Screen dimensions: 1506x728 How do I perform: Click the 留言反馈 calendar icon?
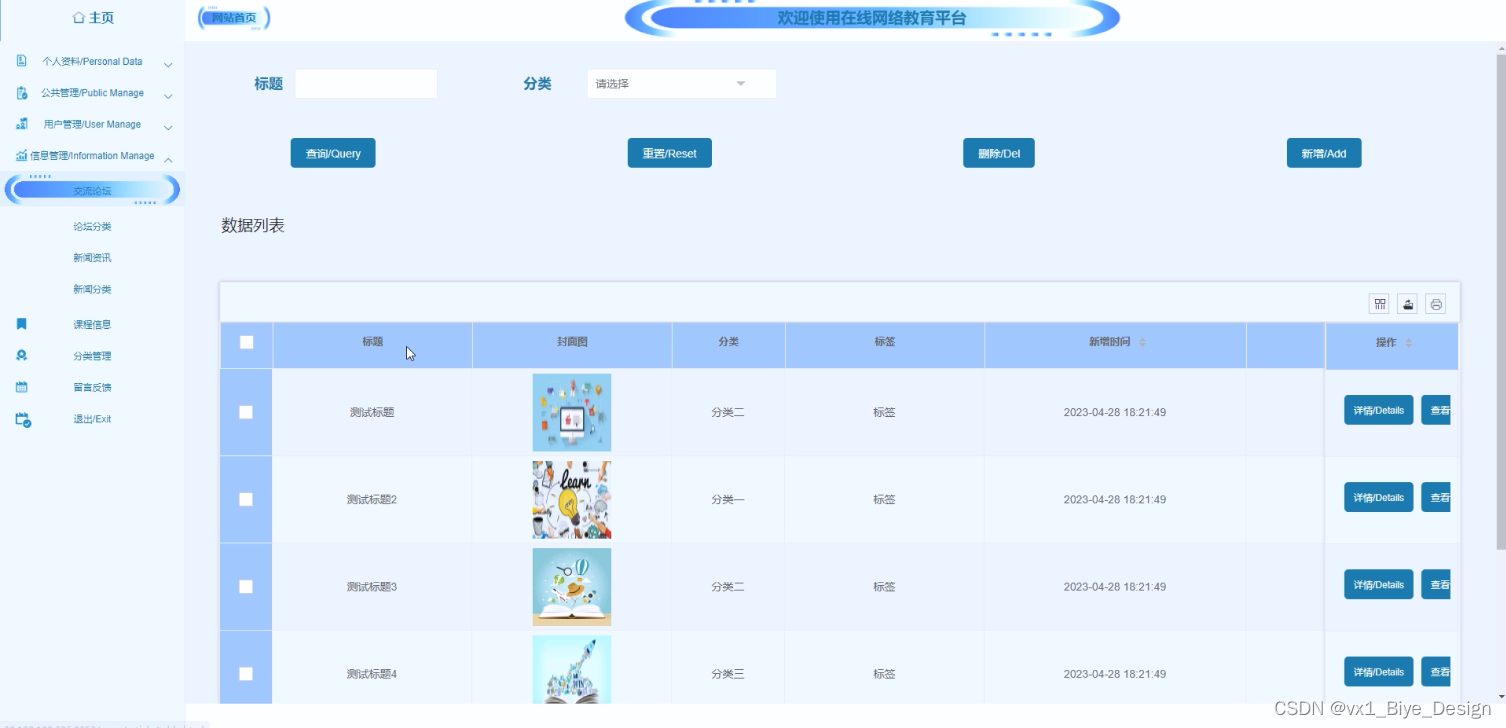tap(22, 387)
